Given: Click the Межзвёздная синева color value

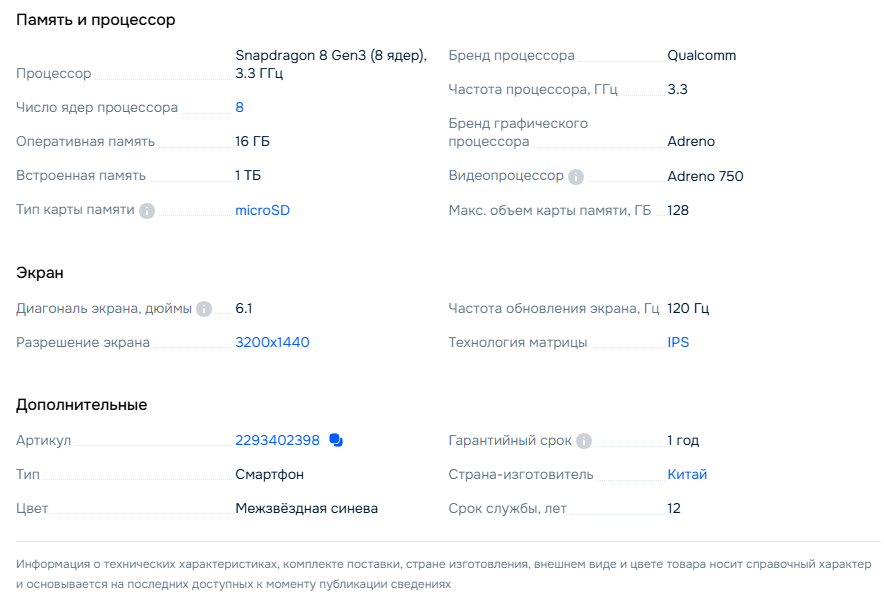Looking at the screenshot, I should click(306, 508).
